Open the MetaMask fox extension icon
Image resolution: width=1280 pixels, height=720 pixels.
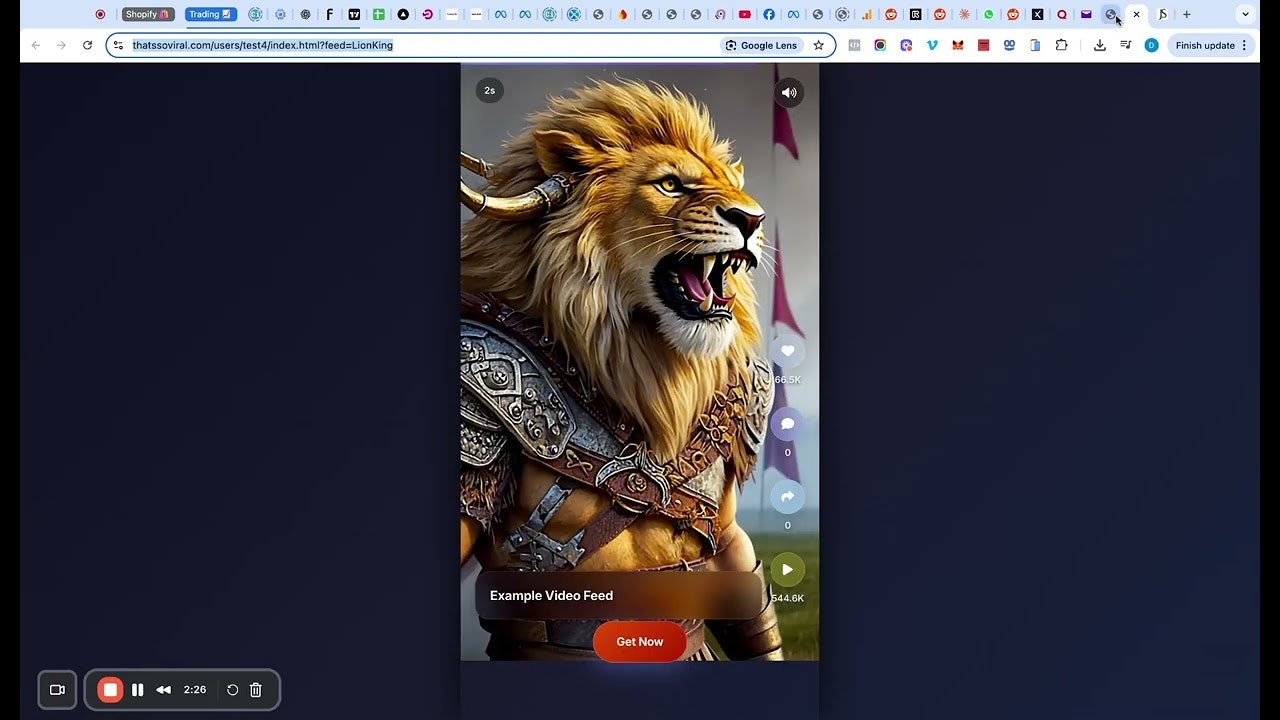click(956, 45)
